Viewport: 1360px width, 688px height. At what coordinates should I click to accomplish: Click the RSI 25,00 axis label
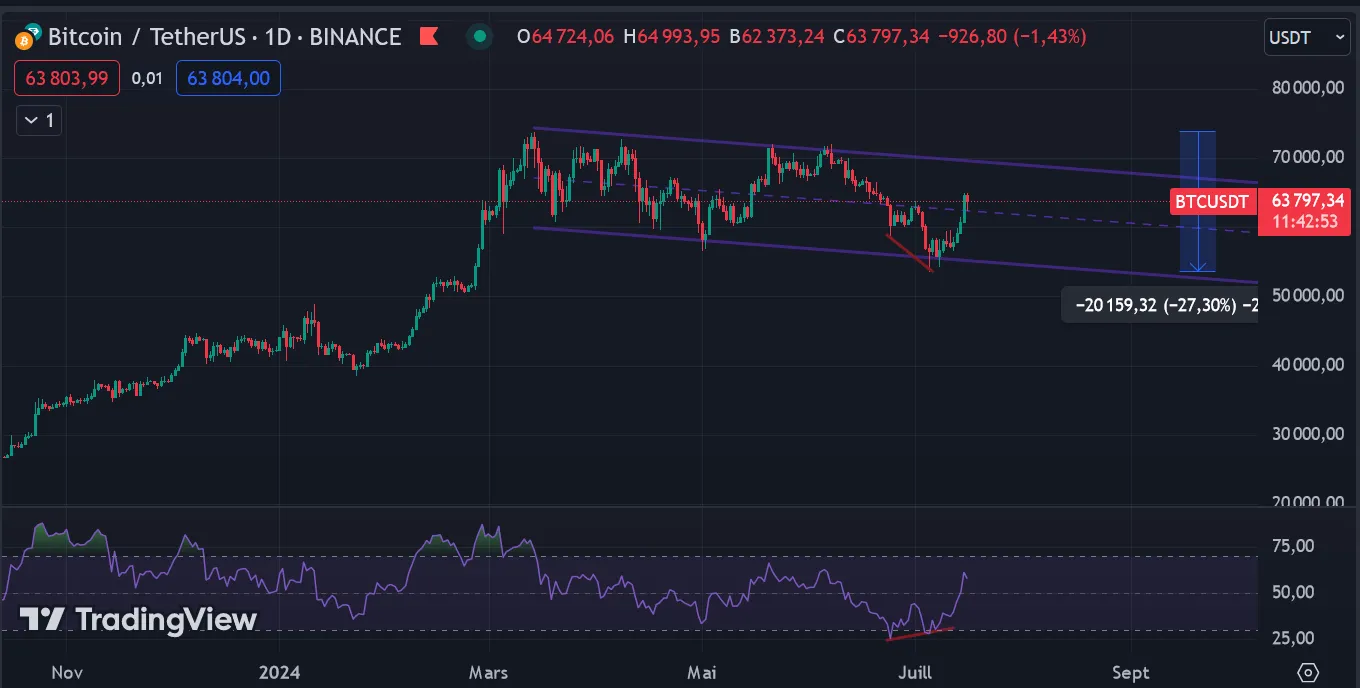(x=1294, y=637)
